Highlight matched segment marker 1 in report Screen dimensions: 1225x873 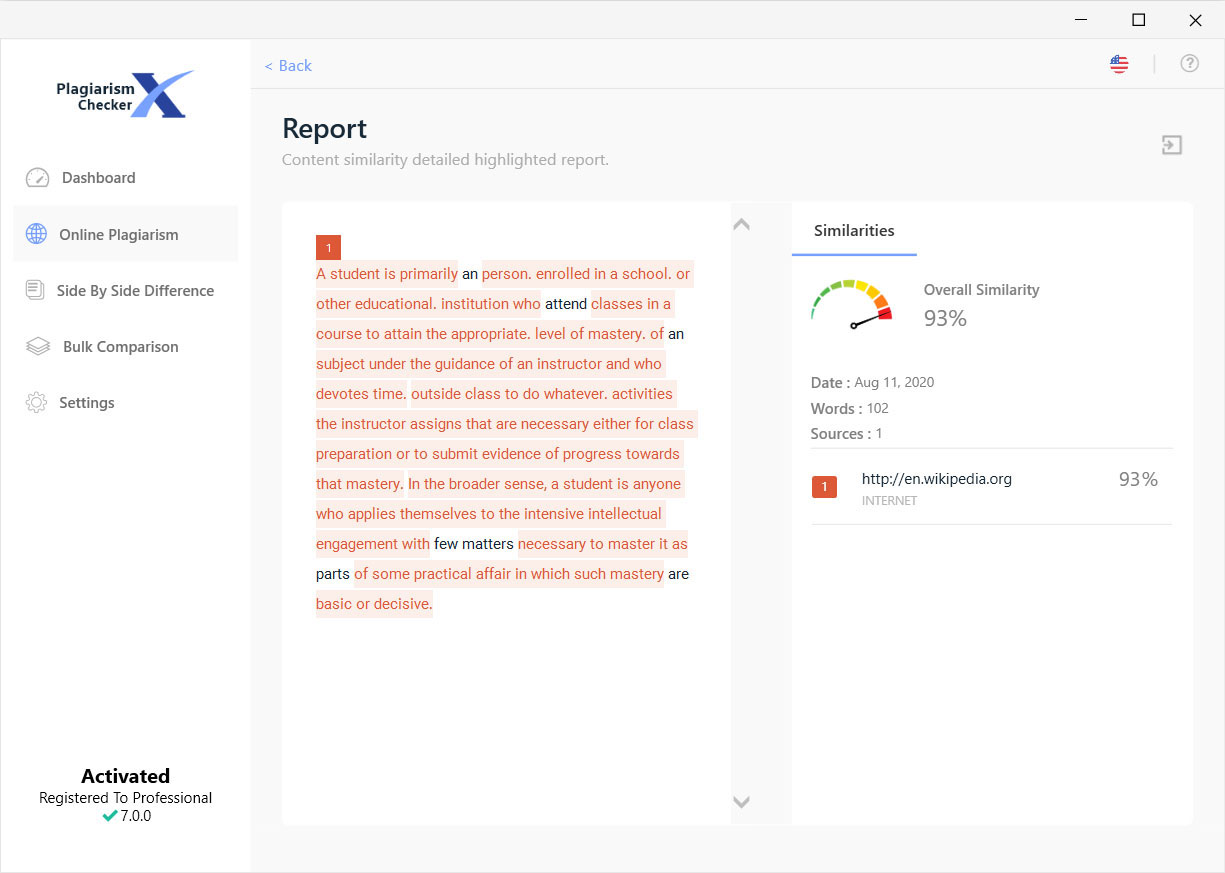coord(328,246)
